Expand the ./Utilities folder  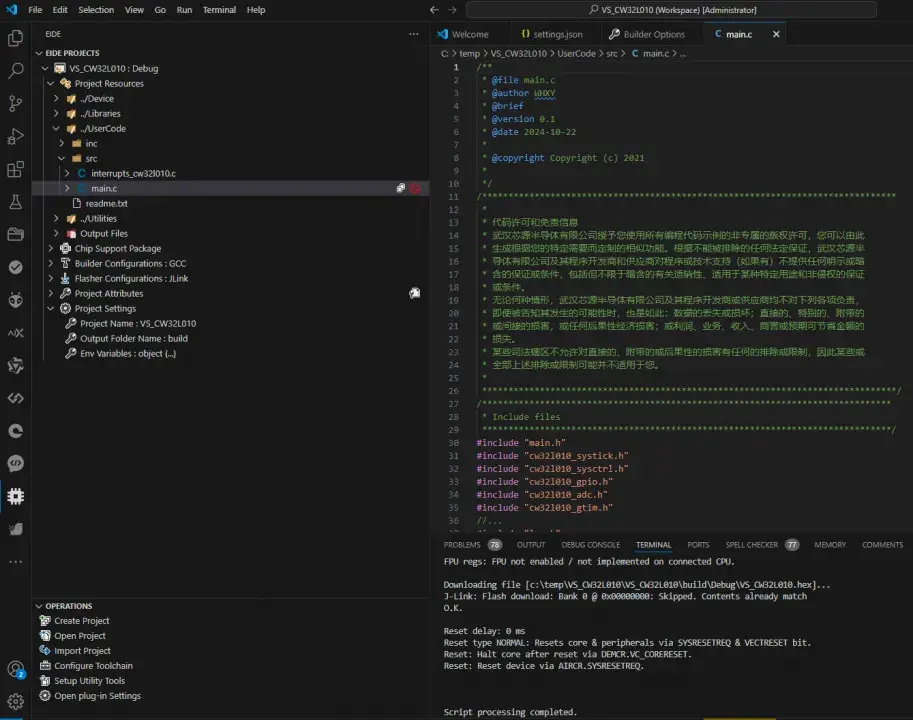click(56, 218)
